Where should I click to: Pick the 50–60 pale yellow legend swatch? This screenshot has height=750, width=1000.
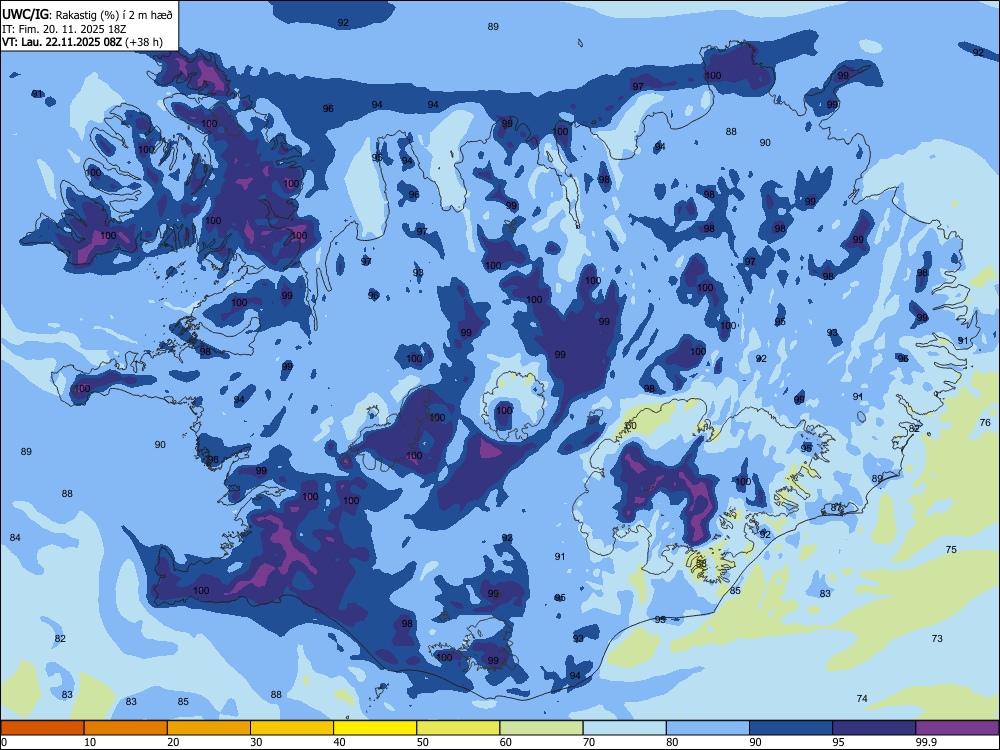coord(458,728)
